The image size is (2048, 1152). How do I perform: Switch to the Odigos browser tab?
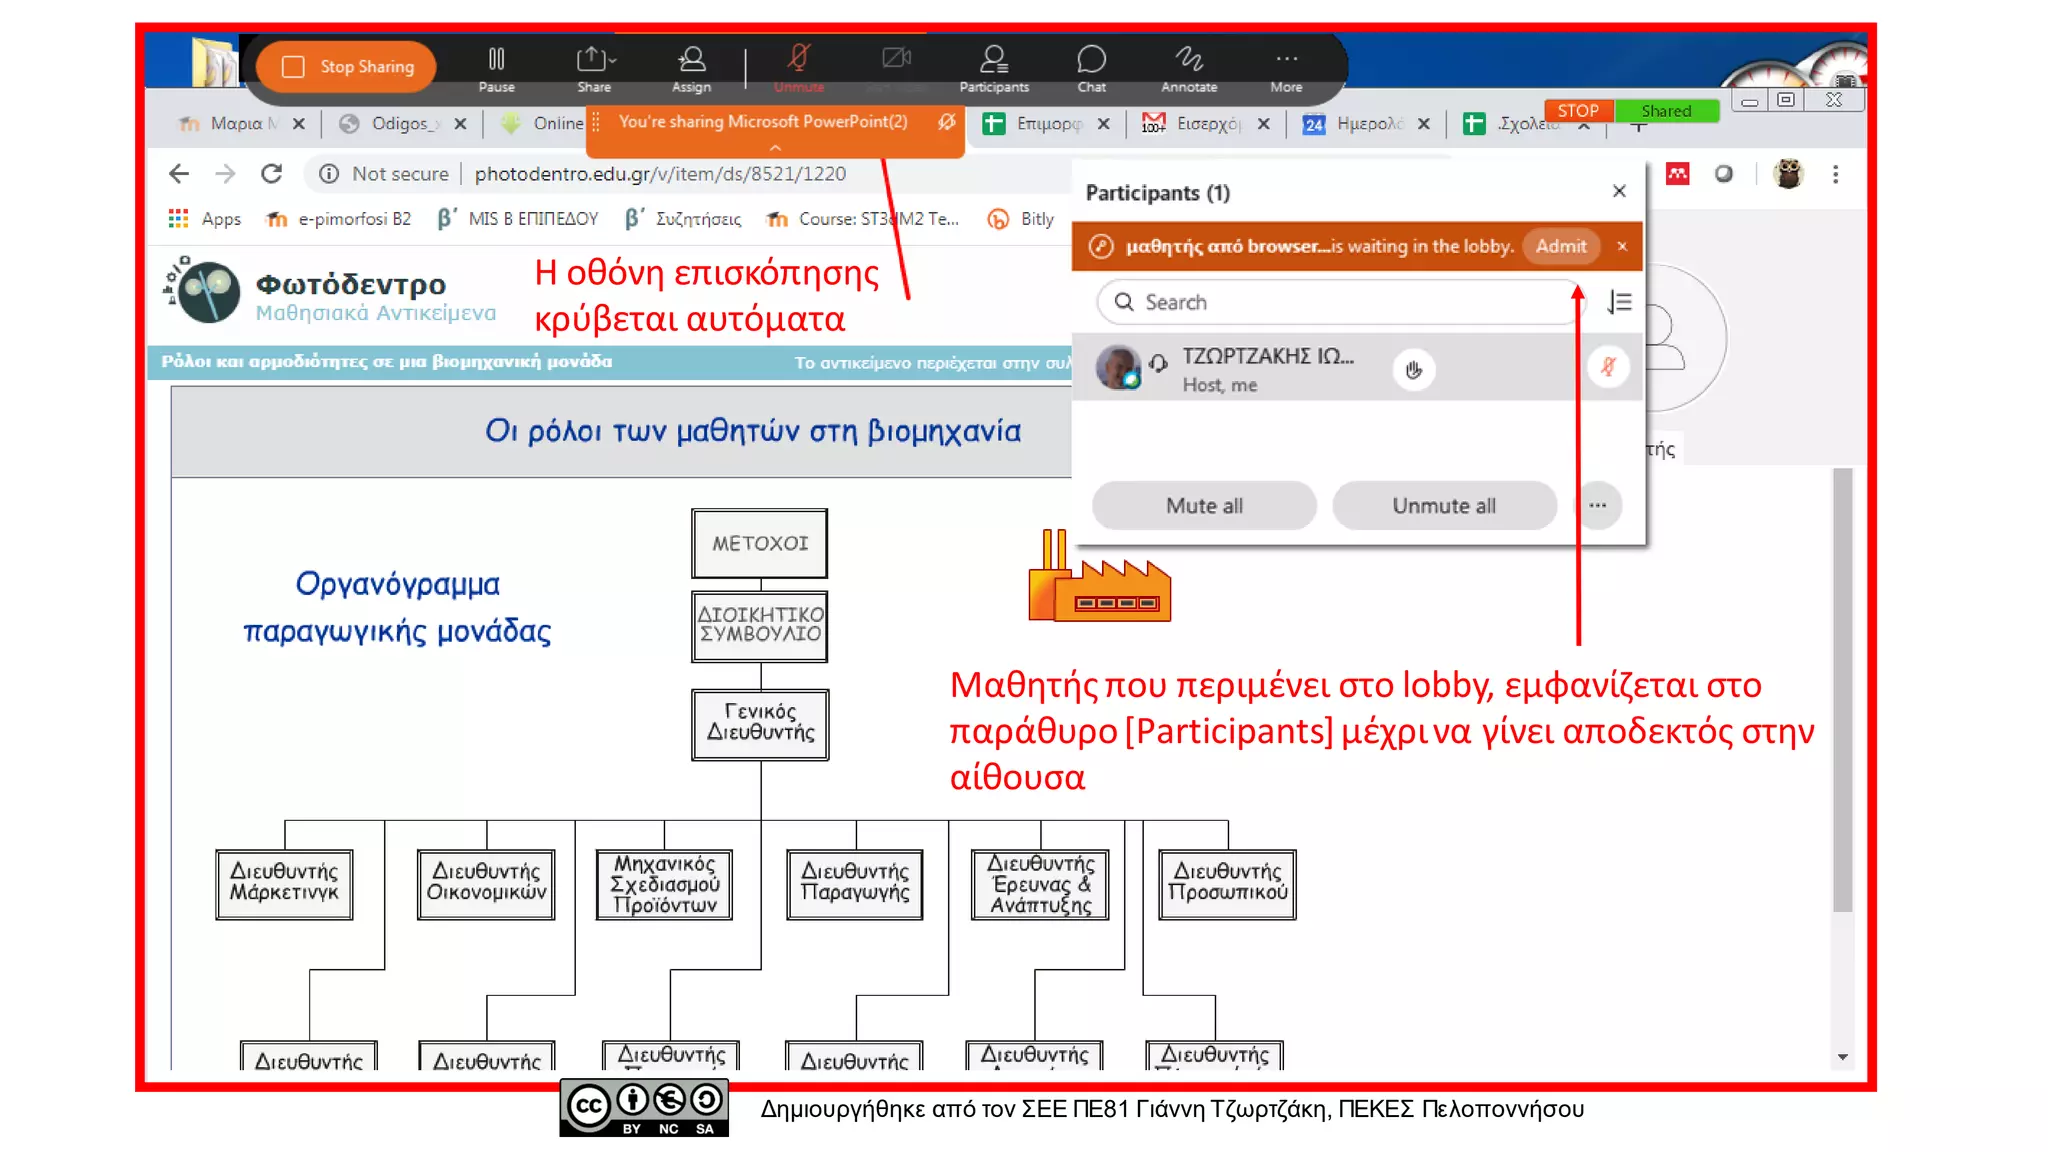point(399,124)
